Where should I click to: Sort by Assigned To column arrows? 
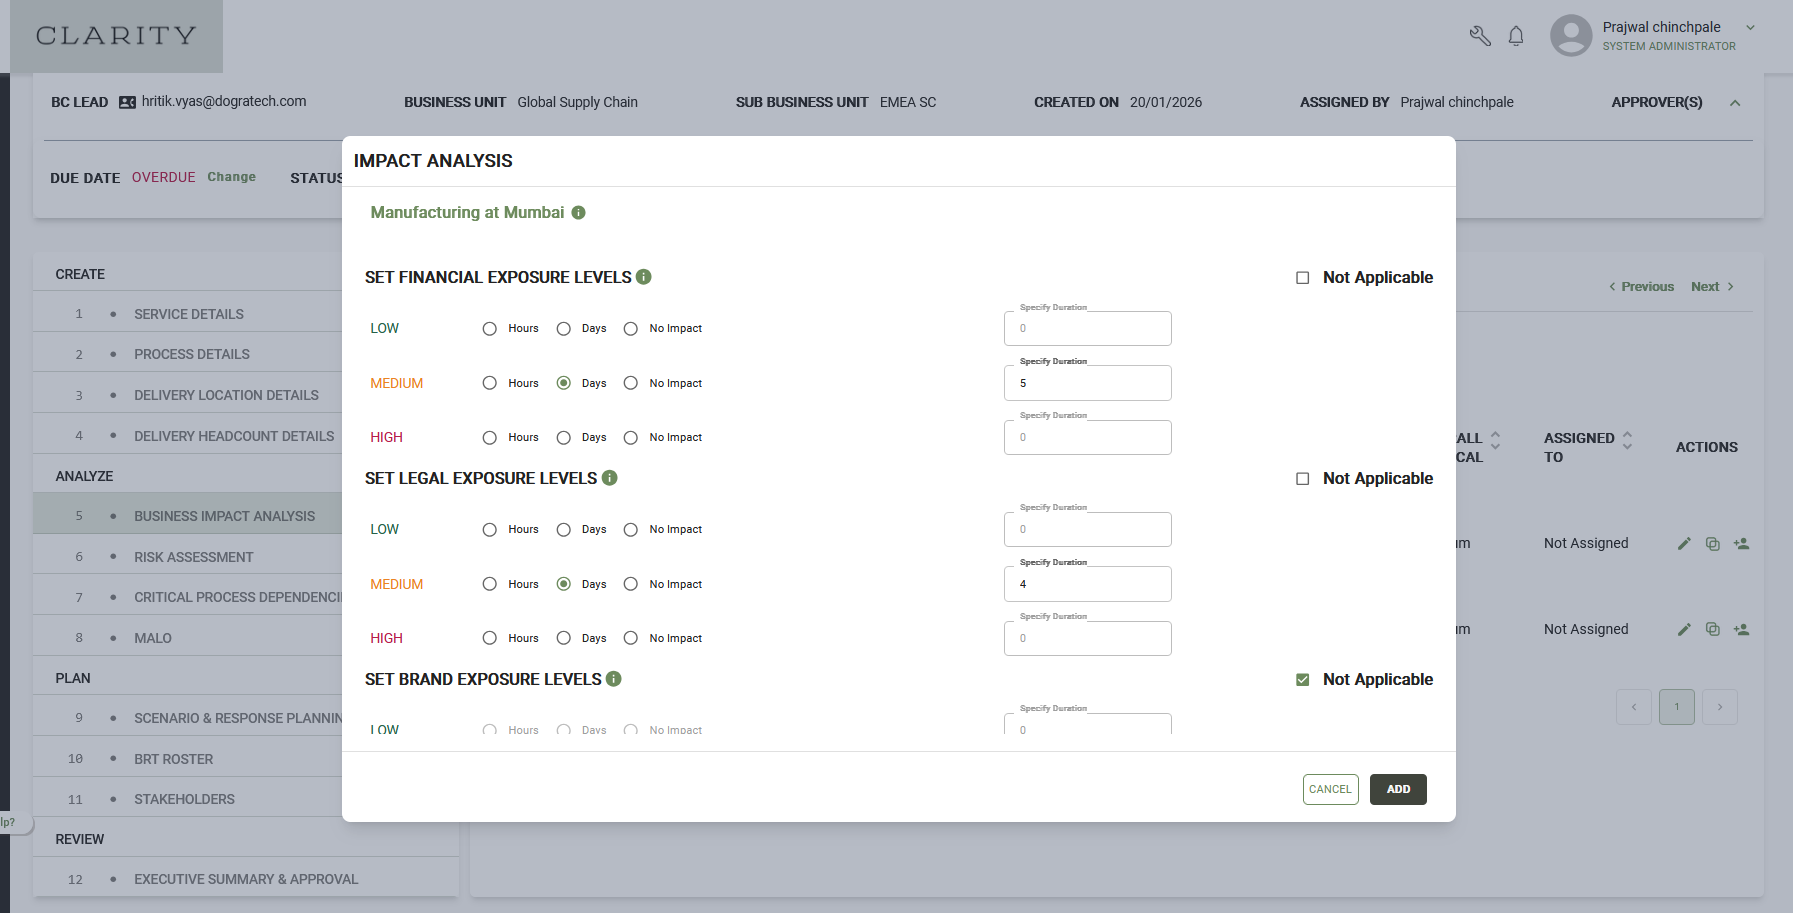(x=1627, y=439)
